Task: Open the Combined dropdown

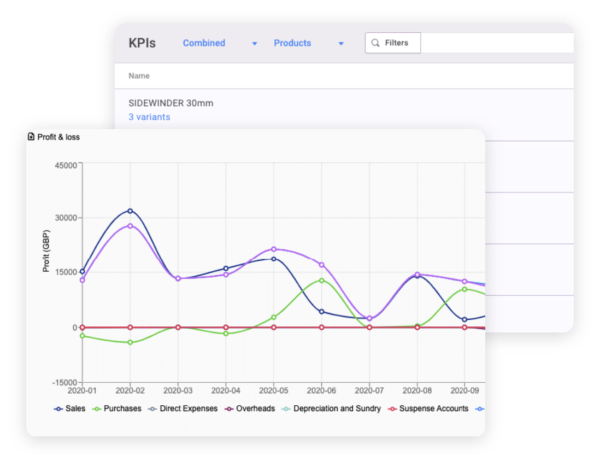Action: pos(204,43)
